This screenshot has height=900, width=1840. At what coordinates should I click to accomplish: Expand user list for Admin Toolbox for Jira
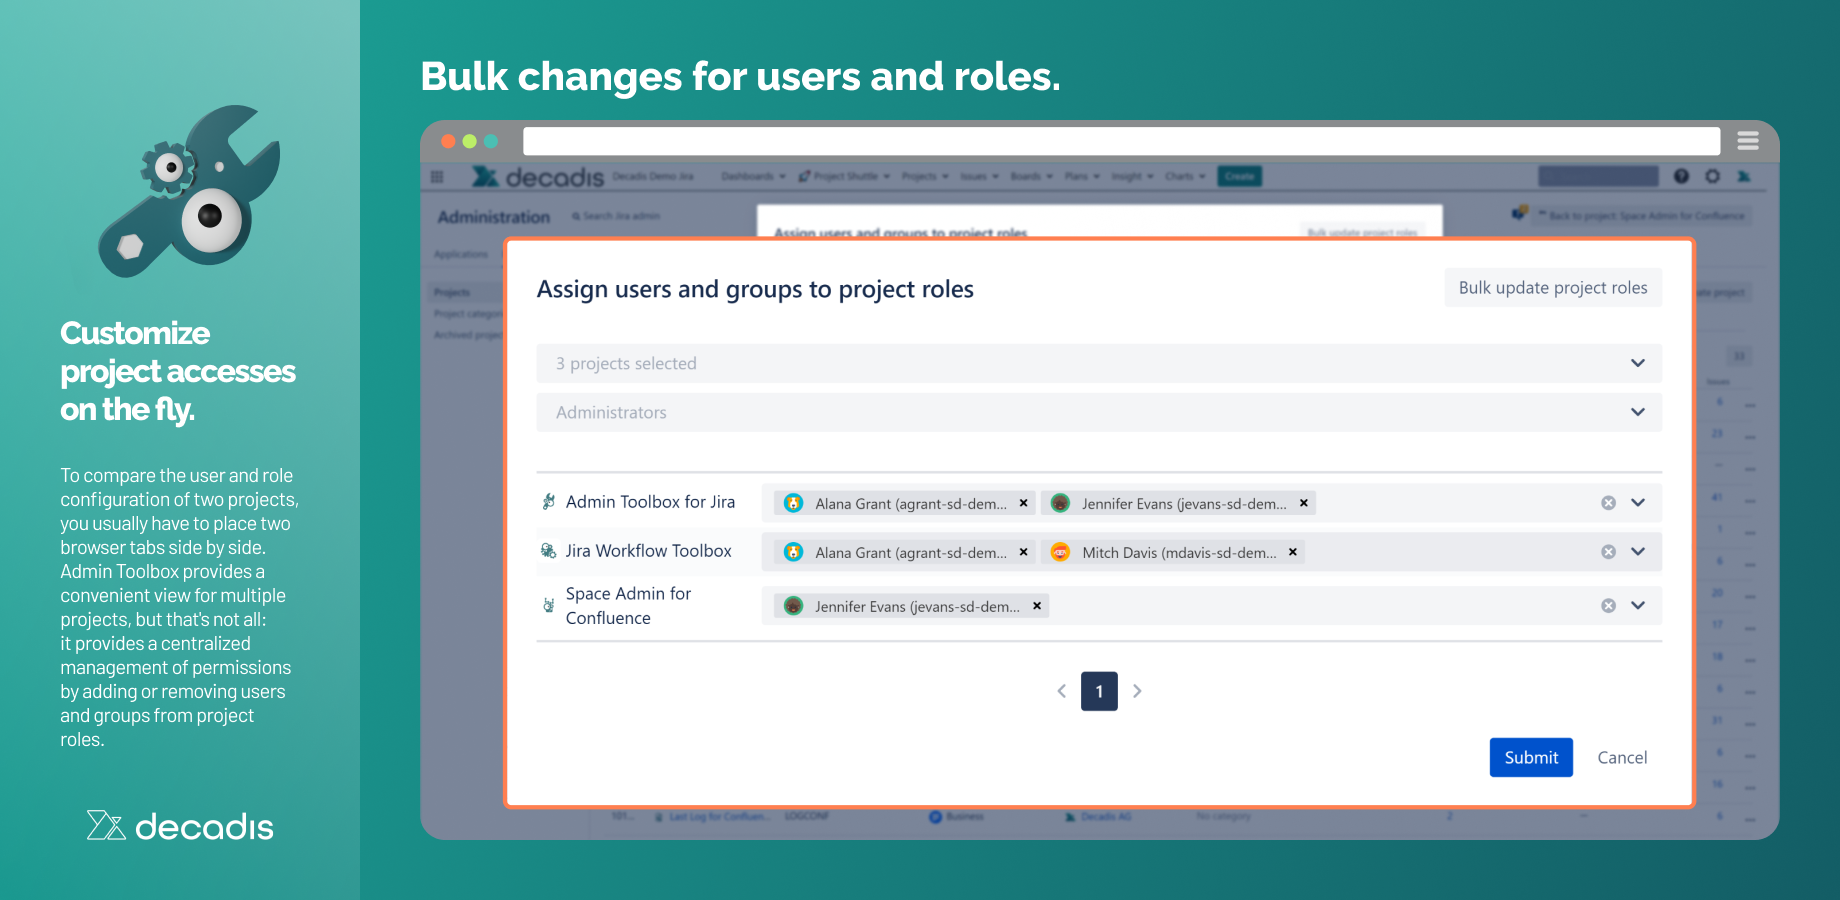1638,503
